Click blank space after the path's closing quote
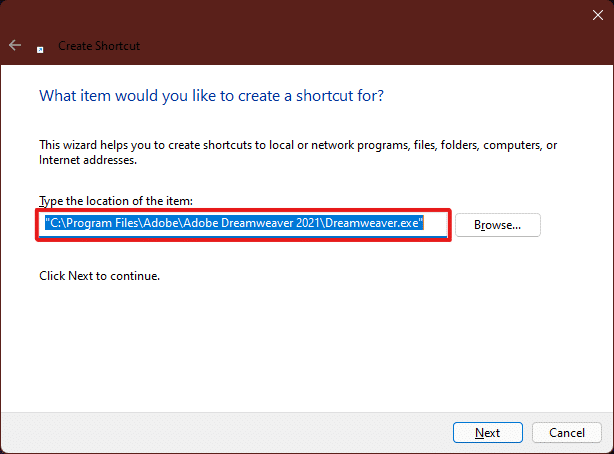 pyautogui.click(x=435, y=223)
